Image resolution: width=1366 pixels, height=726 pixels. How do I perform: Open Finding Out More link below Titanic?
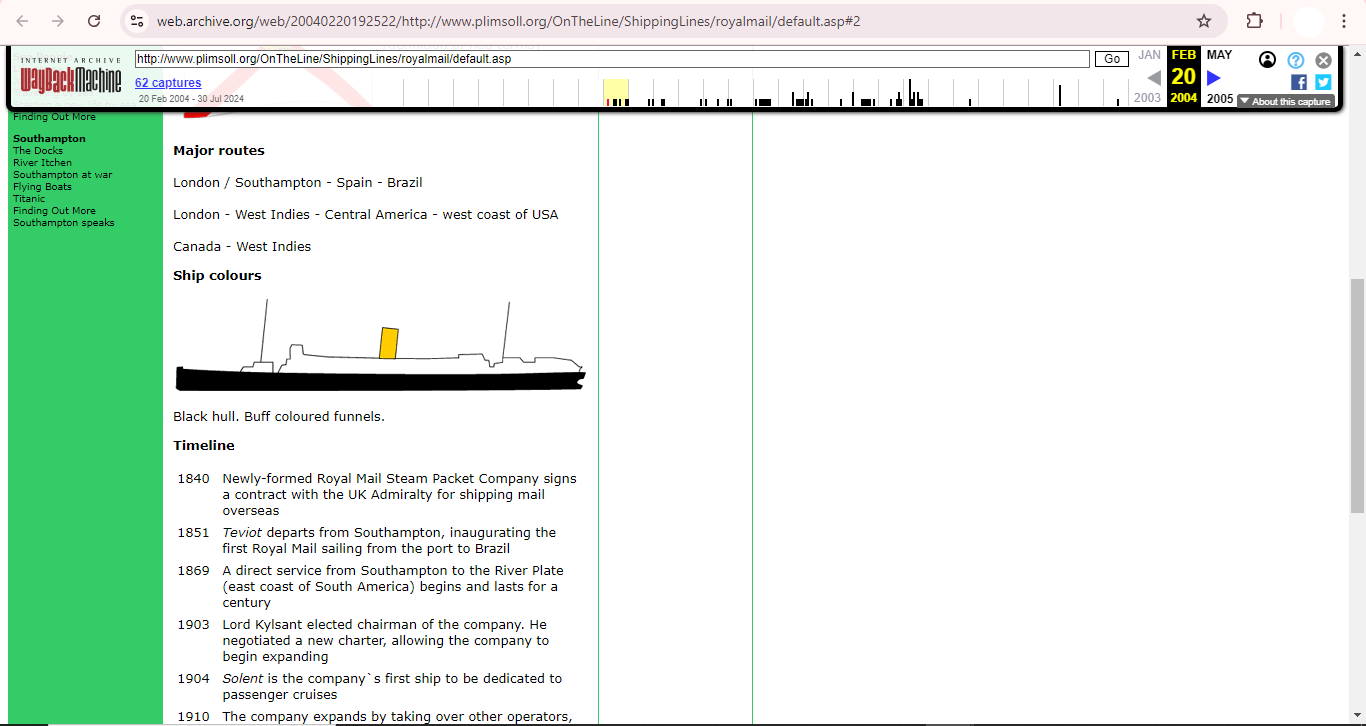tap(54, 211)
